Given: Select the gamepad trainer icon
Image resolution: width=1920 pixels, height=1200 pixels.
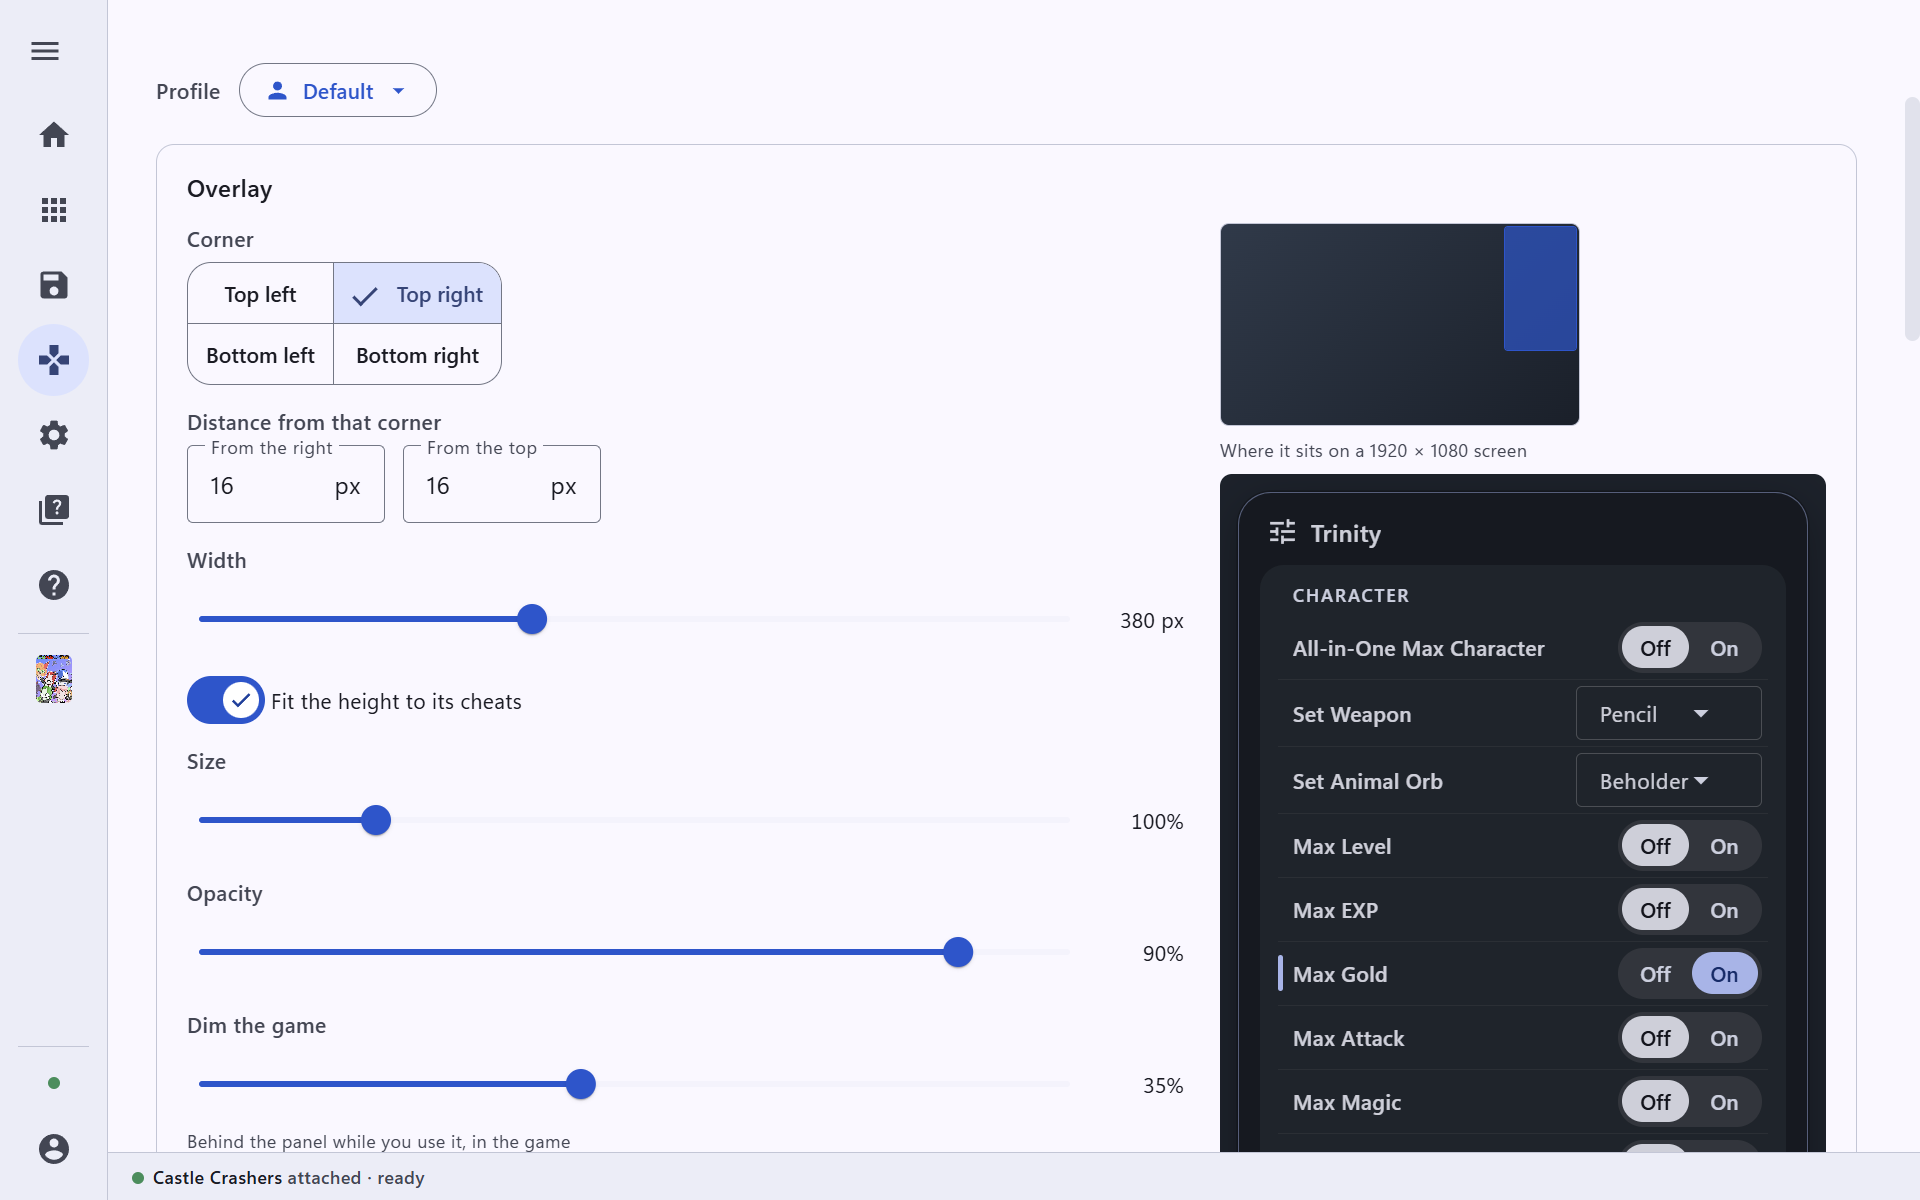Looking at the screenshot, I should point(54,360).
